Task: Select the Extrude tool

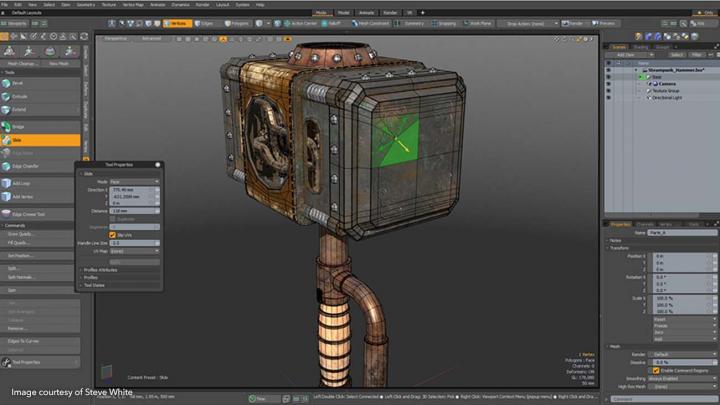Action: [40, 96]
